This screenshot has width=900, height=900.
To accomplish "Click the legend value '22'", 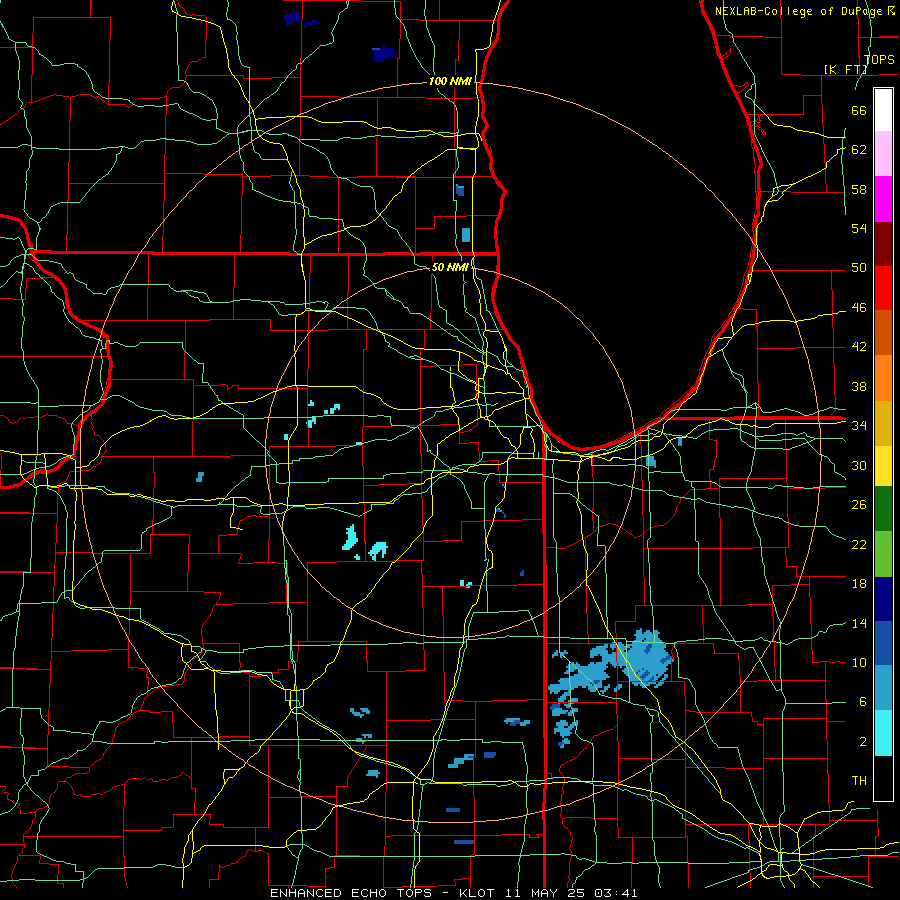I will point(859,545).
